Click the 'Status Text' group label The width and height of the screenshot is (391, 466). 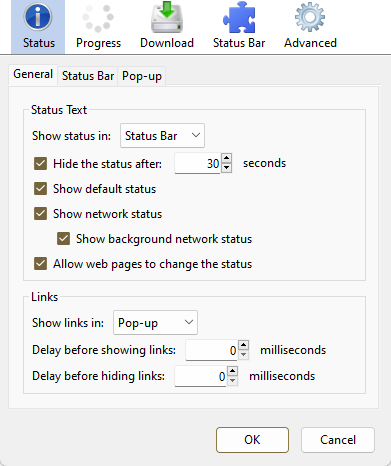click(x=59, y=110)
